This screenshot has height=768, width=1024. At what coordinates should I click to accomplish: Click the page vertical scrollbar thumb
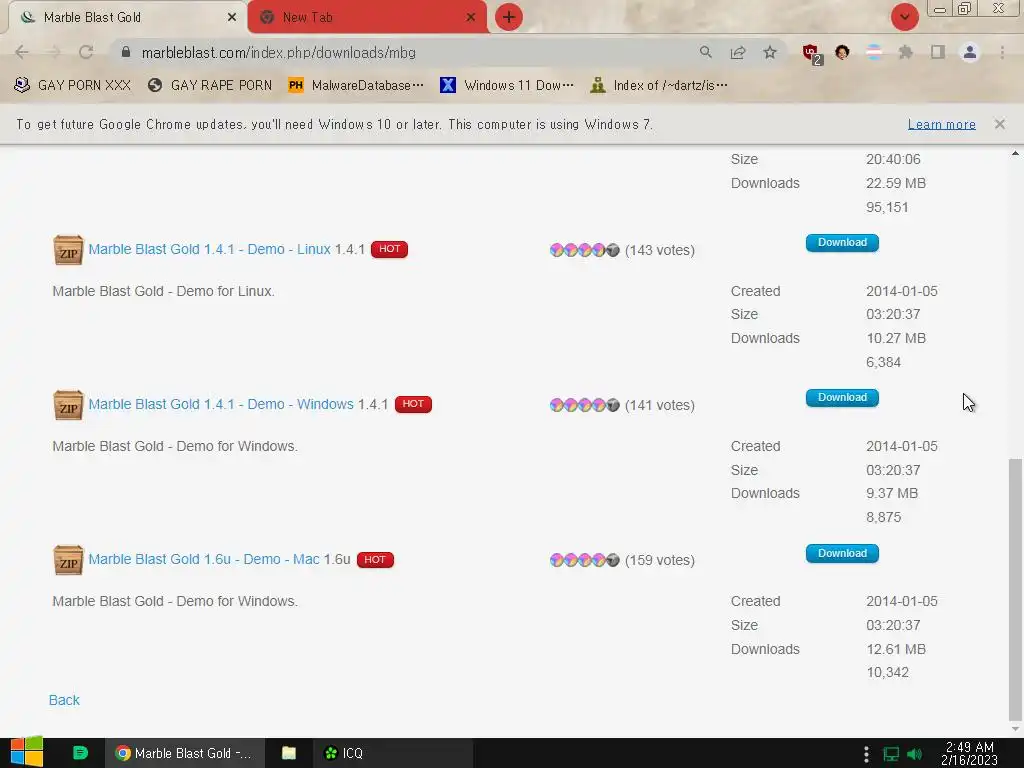point(1015,588)
